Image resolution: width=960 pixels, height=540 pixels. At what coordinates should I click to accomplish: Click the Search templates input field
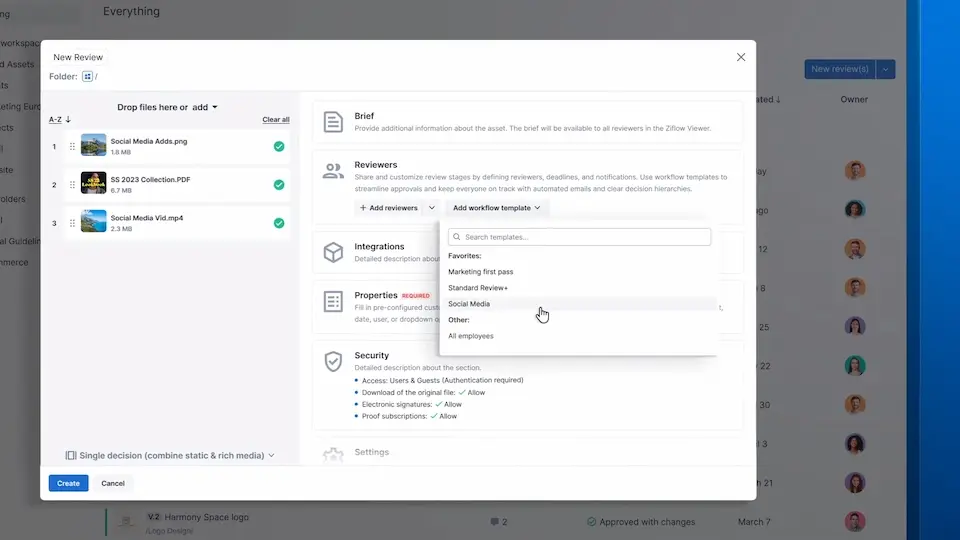[579, 237]
